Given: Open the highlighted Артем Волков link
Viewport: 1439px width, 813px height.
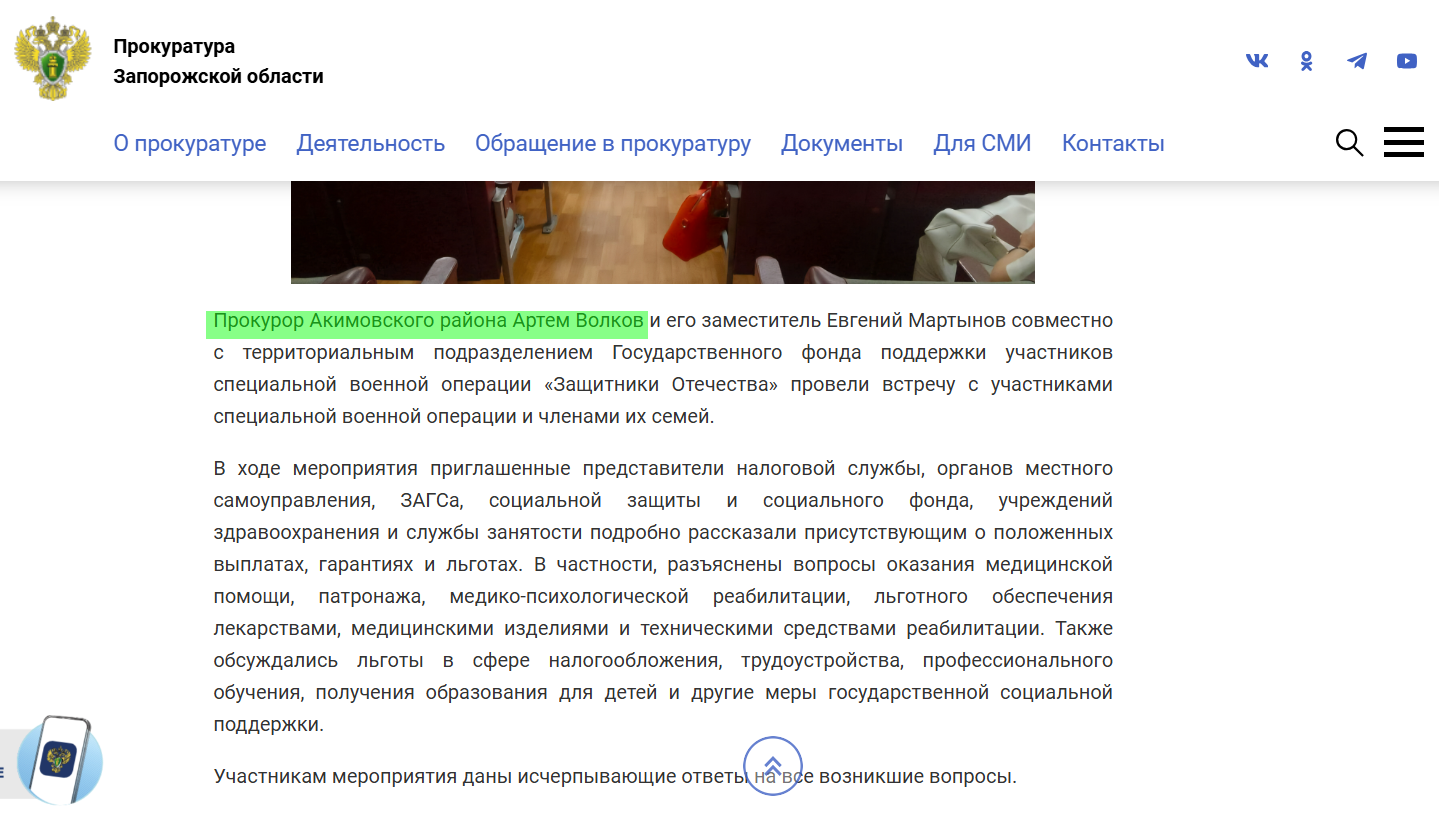Looking at the screenshot, I should 428,320.
